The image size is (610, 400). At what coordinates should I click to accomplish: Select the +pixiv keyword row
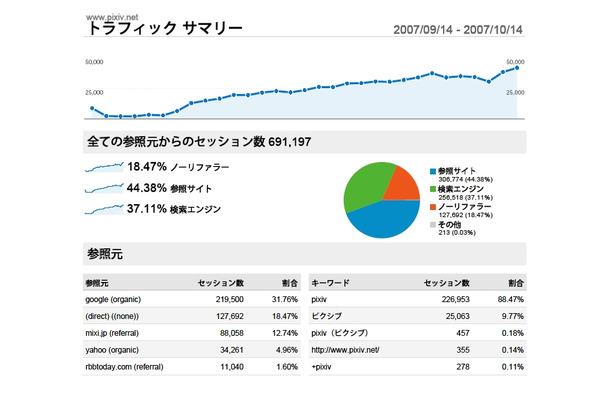(x=417, y=367)
